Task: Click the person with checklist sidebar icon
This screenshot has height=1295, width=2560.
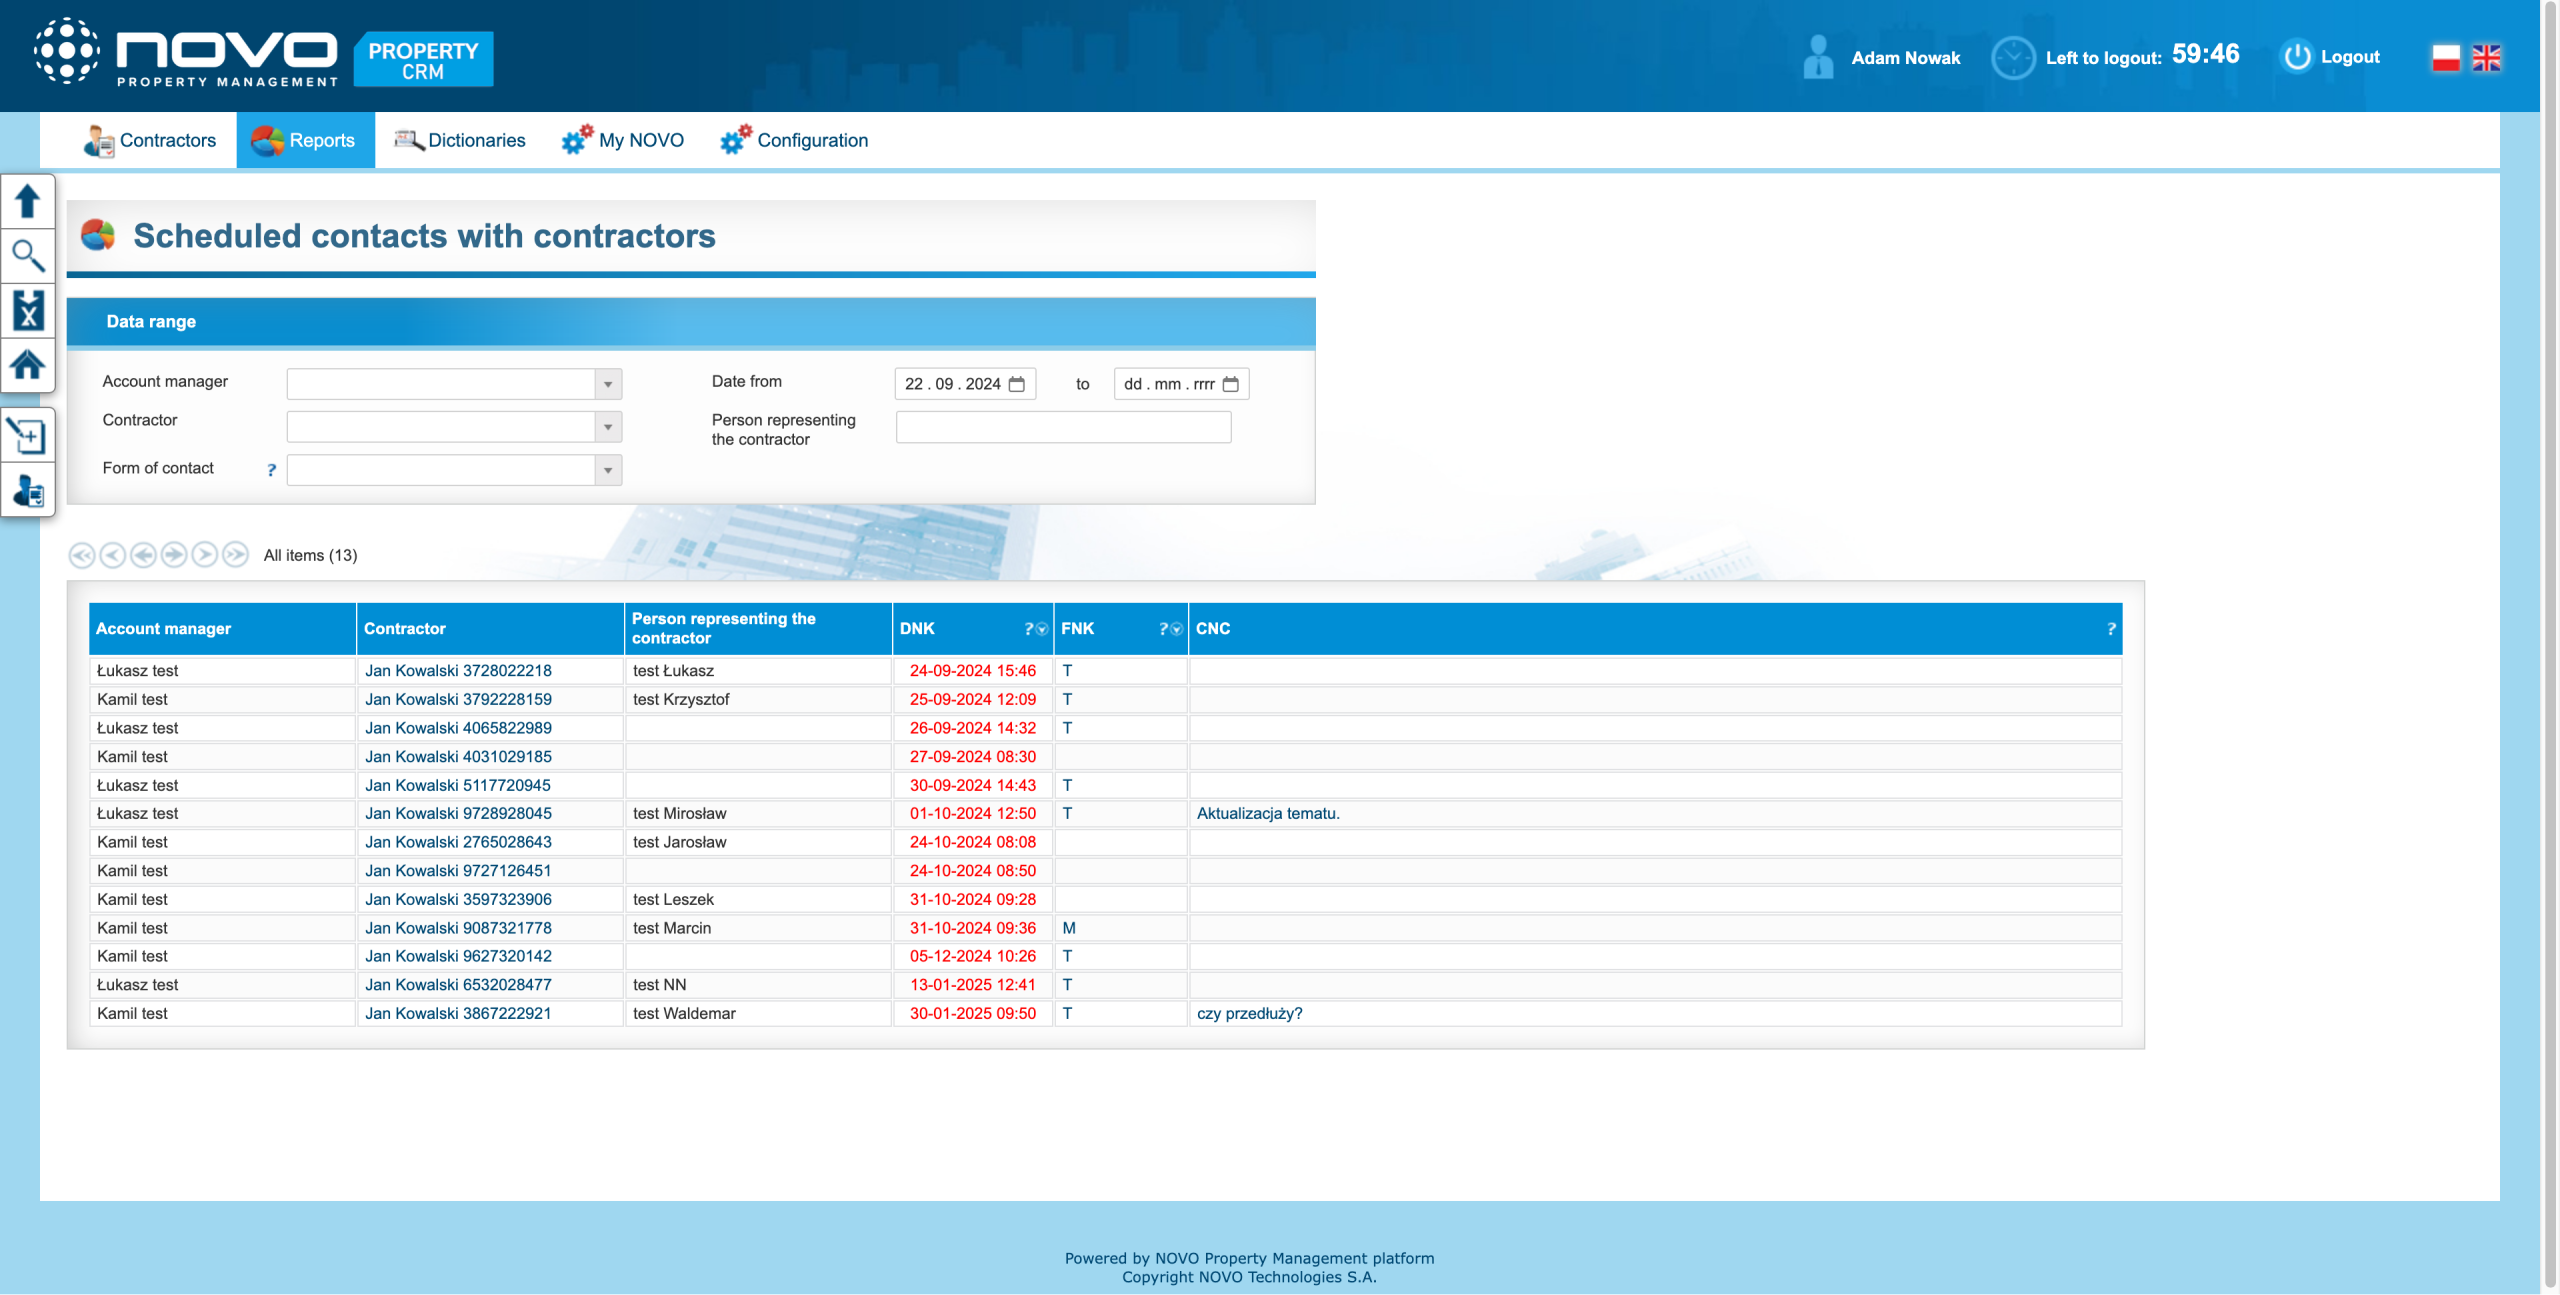Action: click(27, 490)
